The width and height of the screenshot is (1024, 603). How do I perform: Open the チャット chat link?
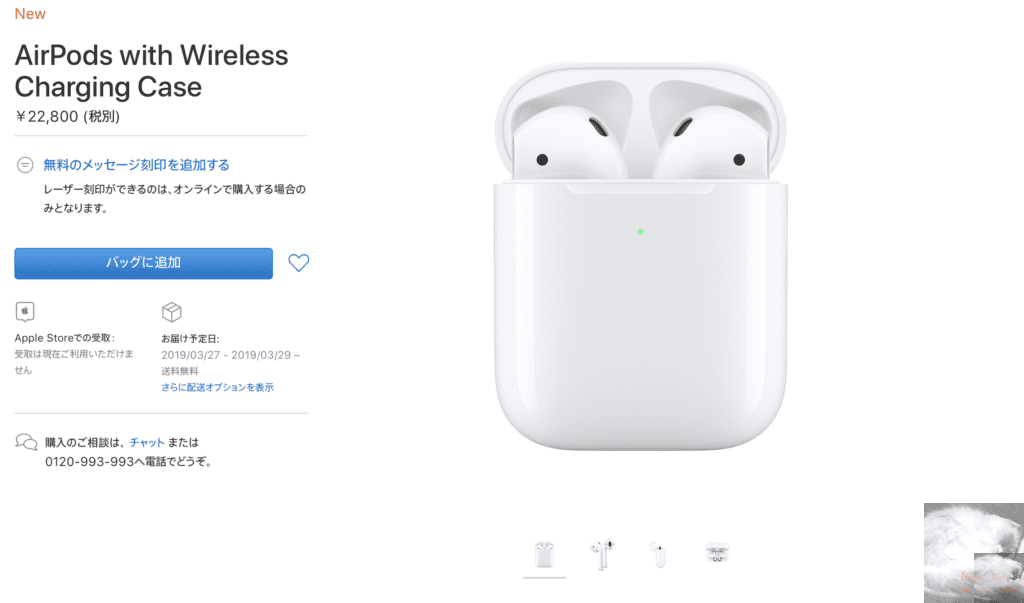[x=147, y=442]
